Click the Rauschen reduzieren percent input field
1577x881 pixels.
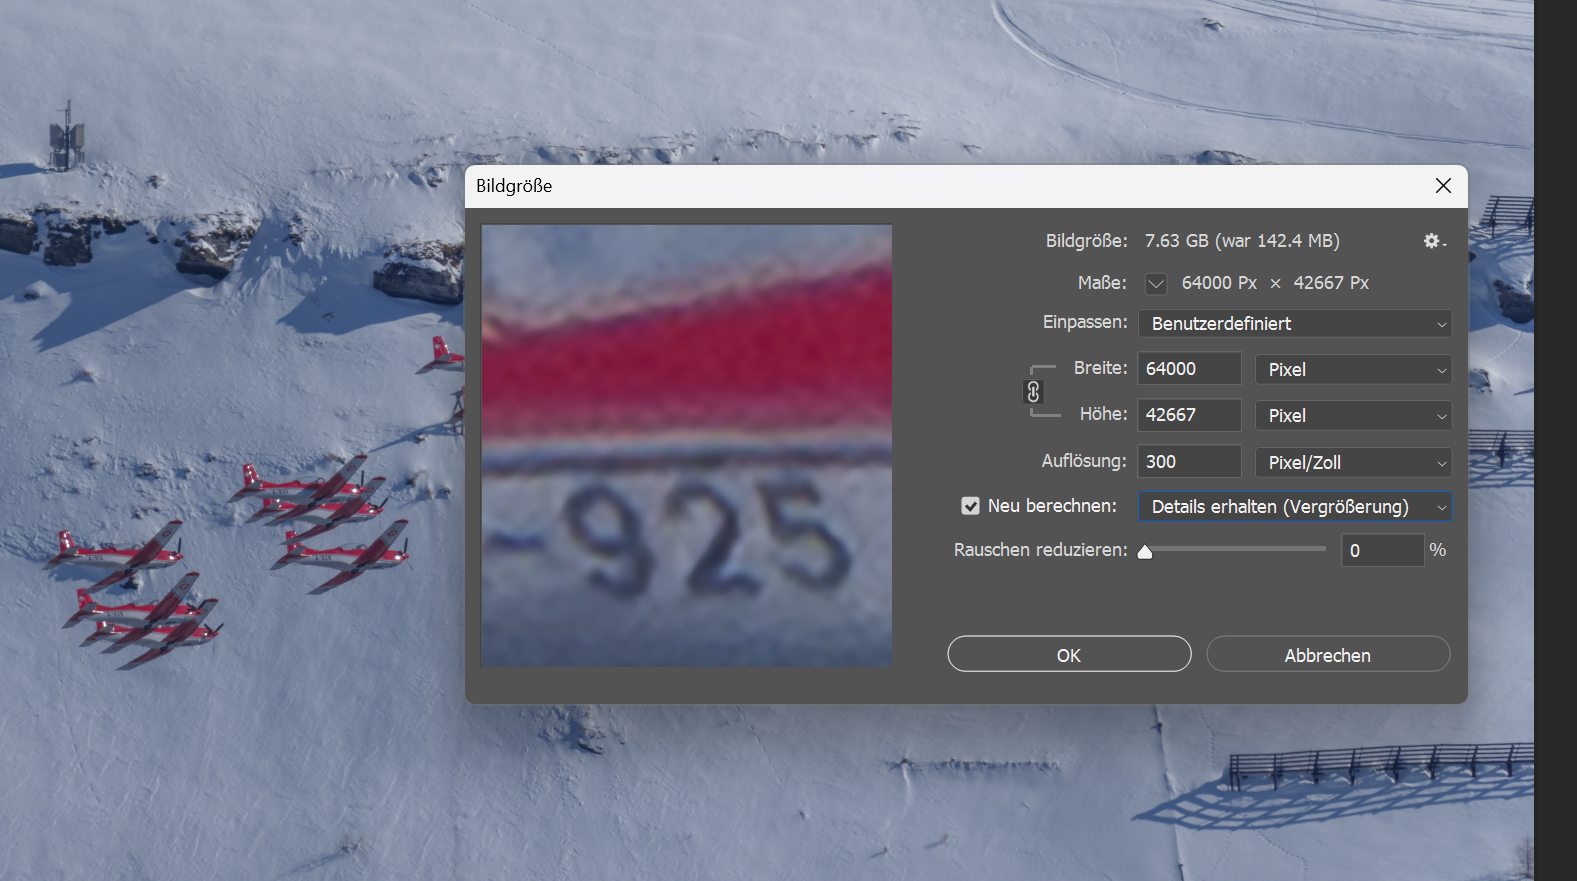[1382, 550]
